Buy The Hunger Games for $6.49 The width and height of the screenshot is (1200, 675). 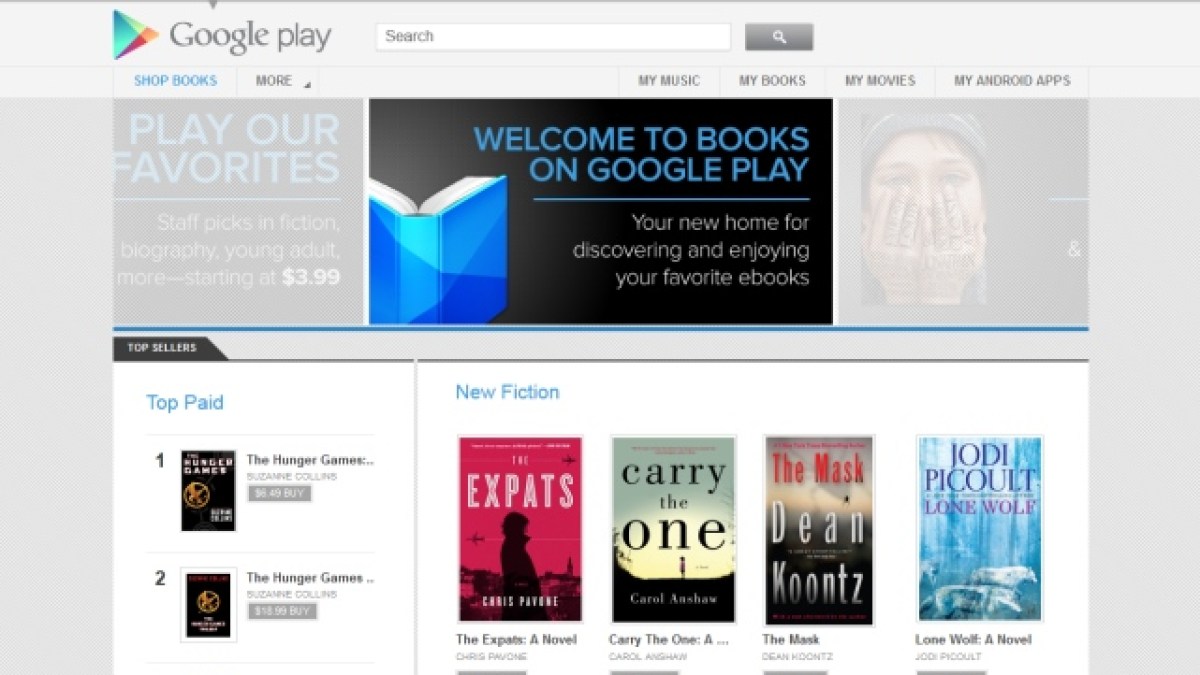click(x=280, y=493)
